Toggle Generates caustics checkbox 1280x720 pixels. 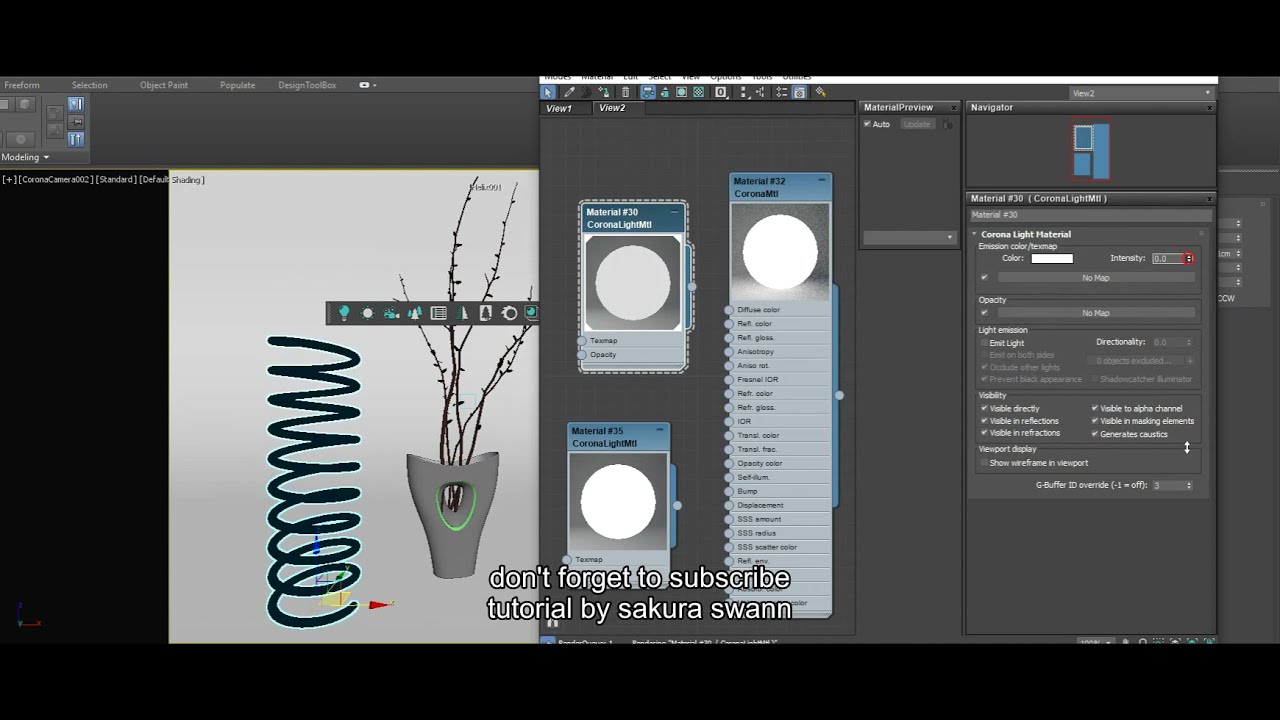[x=1095, y=434]
